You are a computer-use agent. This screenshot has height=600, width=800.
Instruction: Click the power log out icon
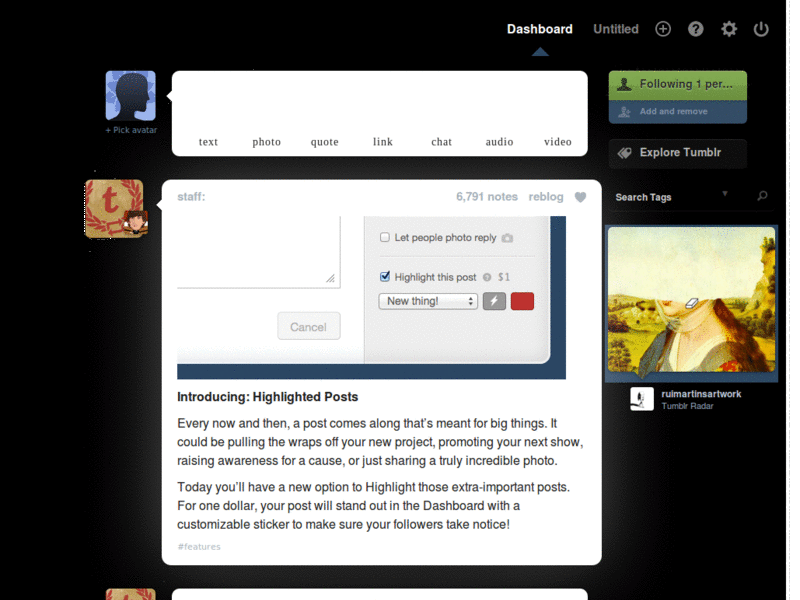click(x=761, y=29)
